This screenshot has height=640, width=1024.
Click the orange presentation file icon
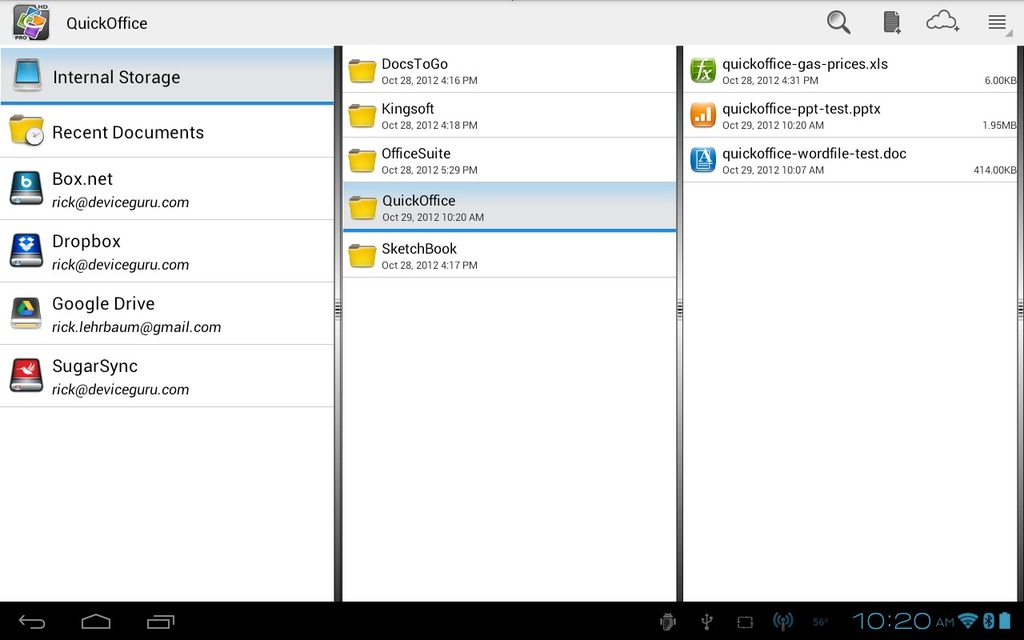point(703,115)
